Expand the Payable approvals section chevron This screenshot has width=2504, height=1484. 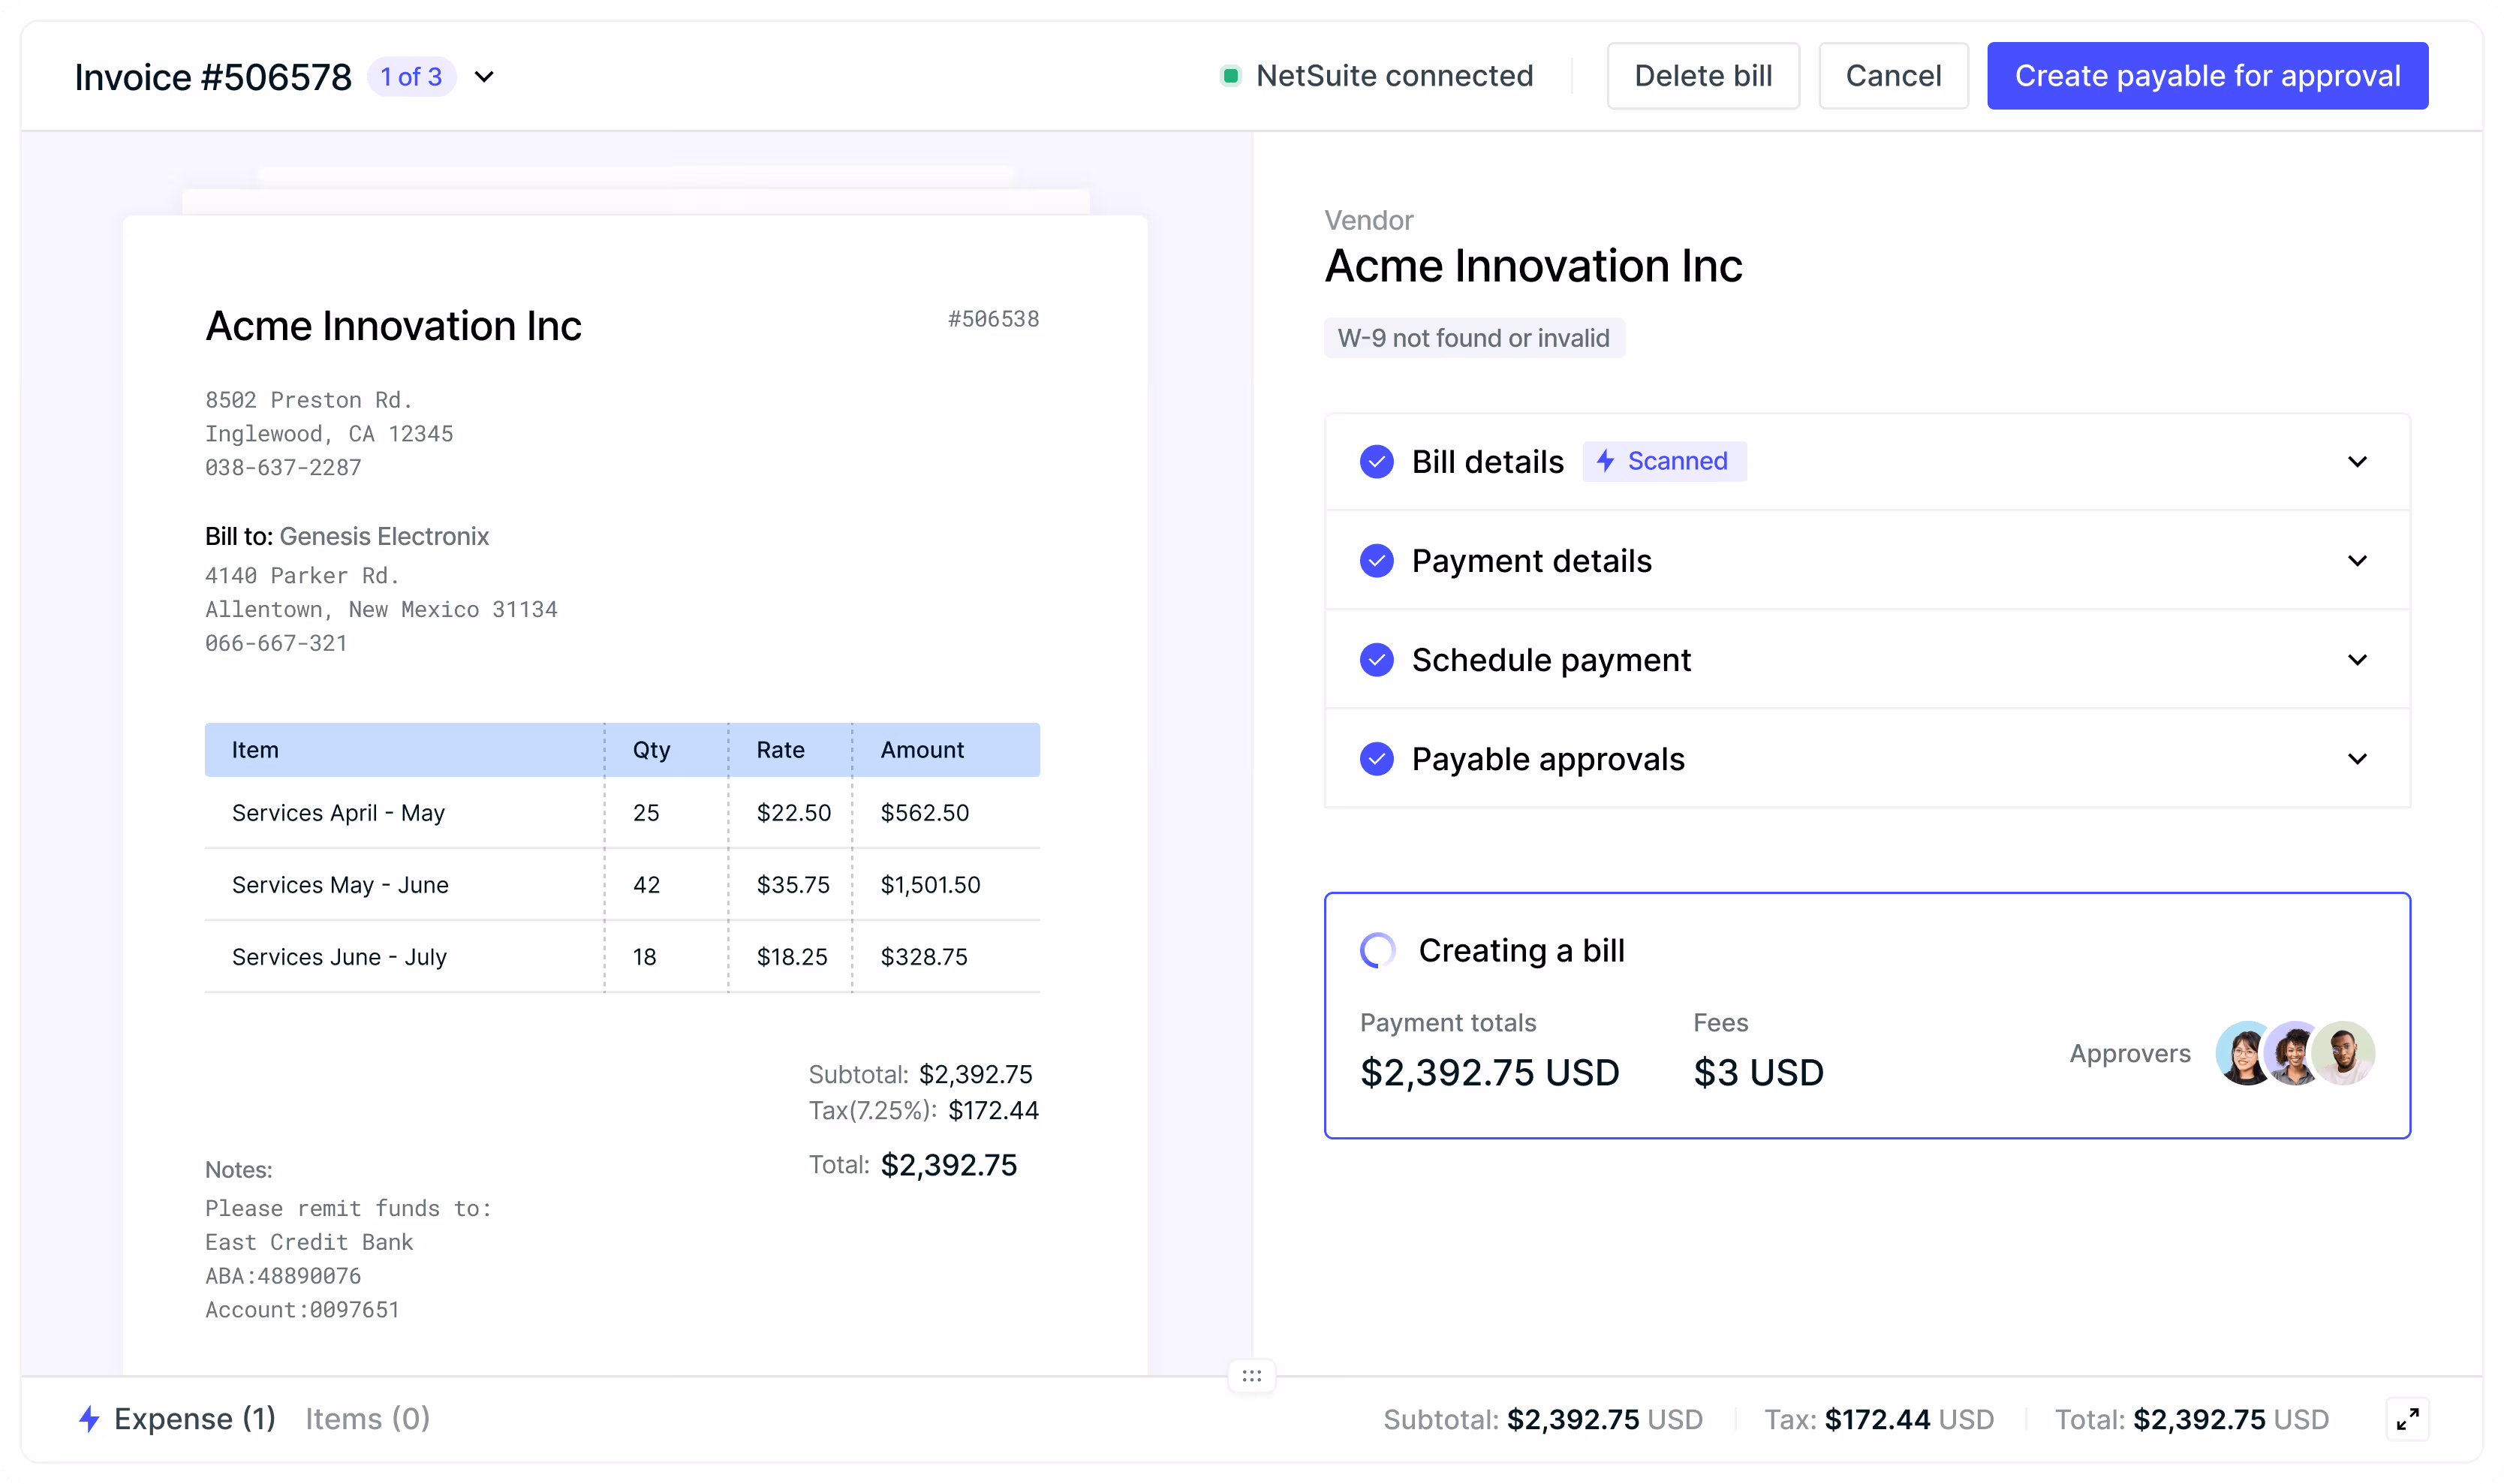click(x=2357, y=759)
